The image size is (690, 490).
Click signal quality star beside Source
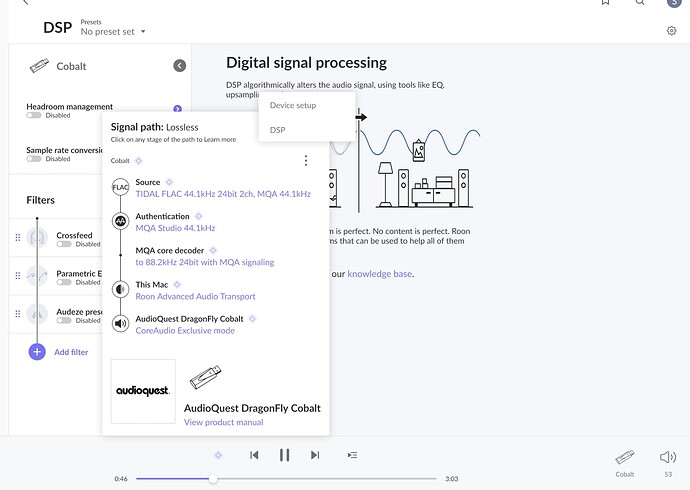click(x=169, y=182)
